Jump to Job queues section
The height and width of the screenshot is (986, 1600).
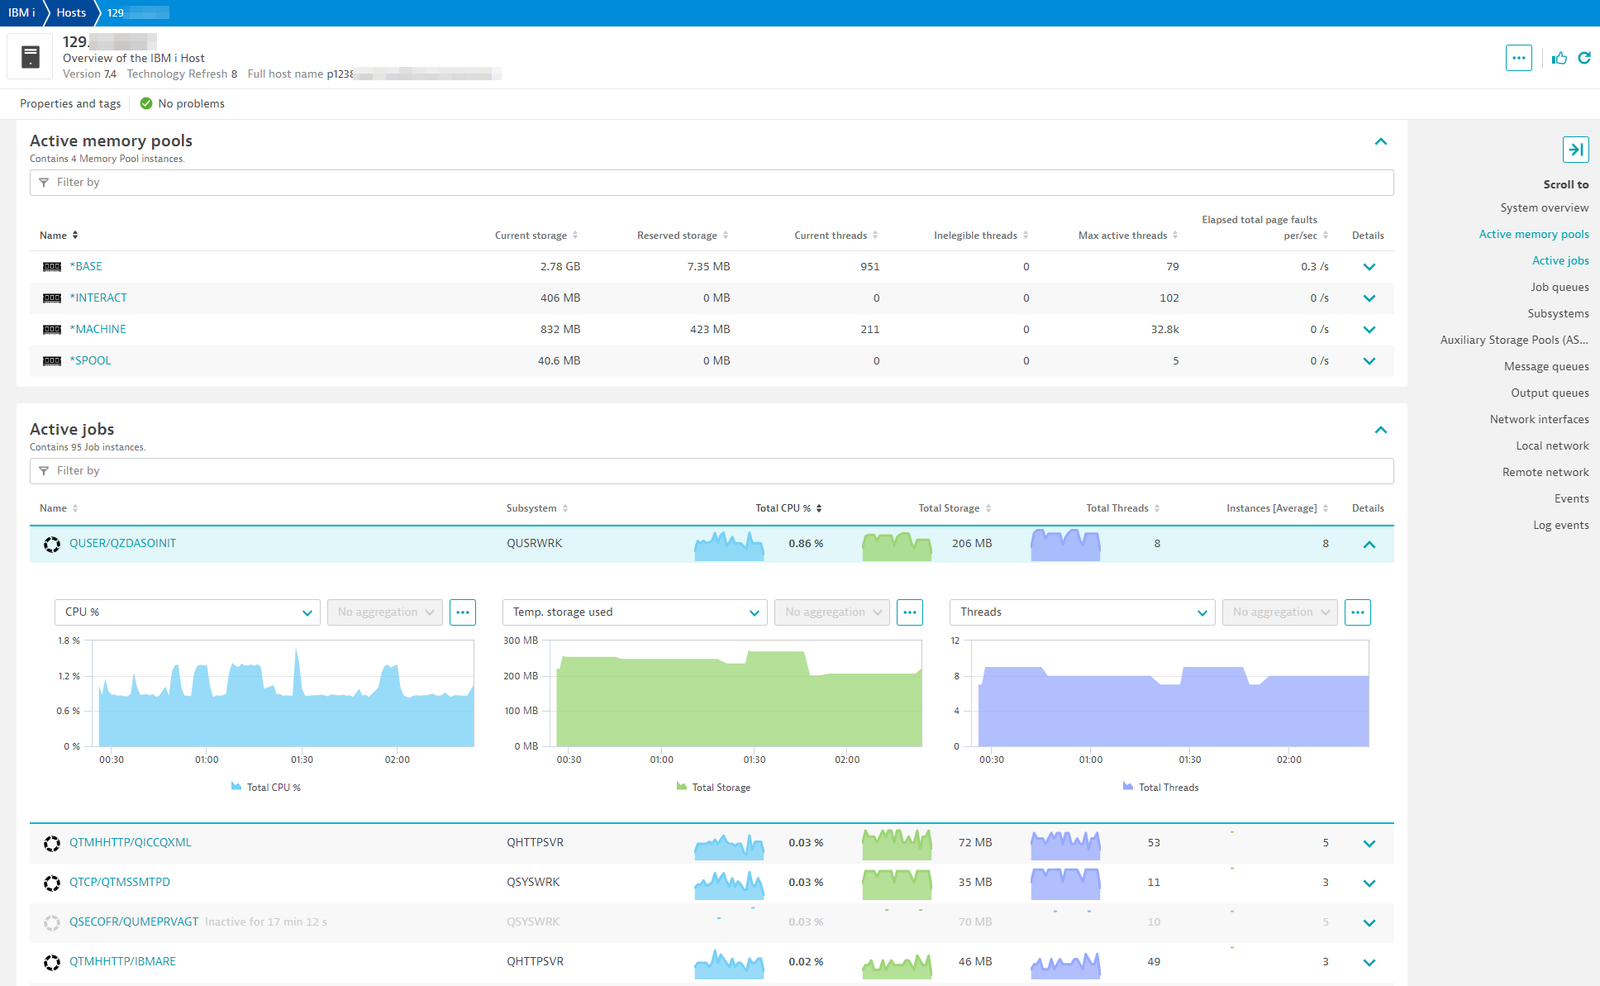(1559, 287)
